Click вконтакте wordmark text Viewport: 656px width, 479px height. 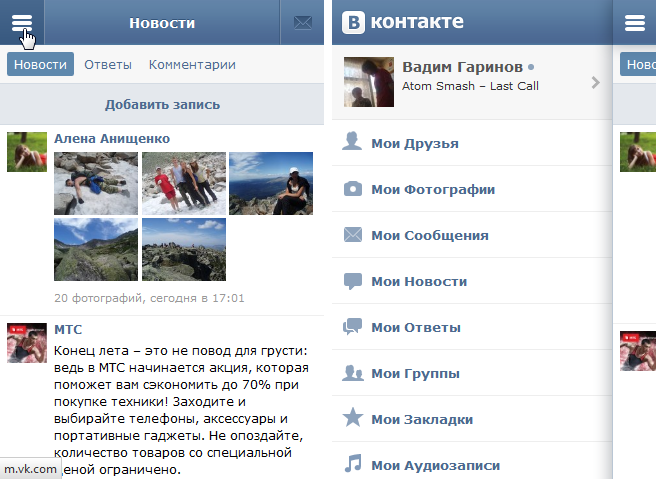[417, 21]
